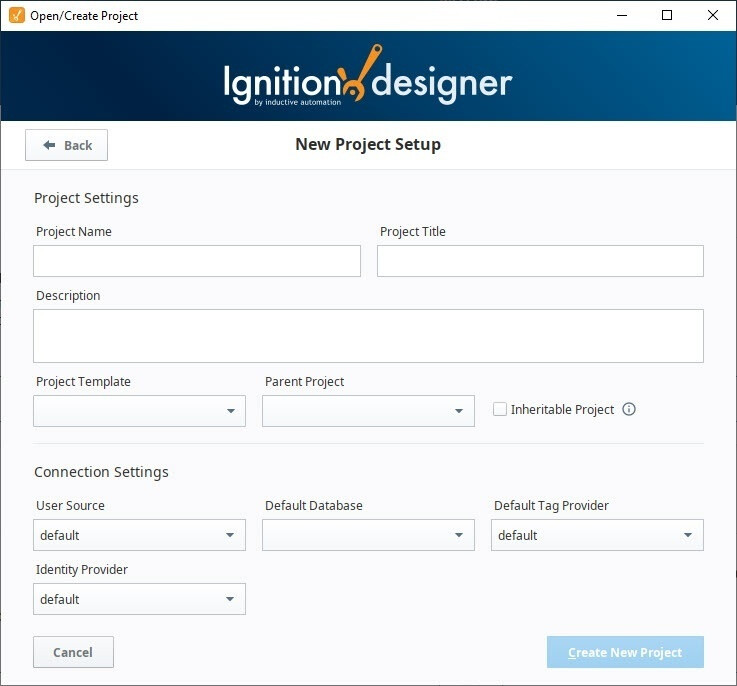Click the info icon beside Inheritable Project
The height and width of the screenshot is (686, 737).
click(x=628, y=409)
